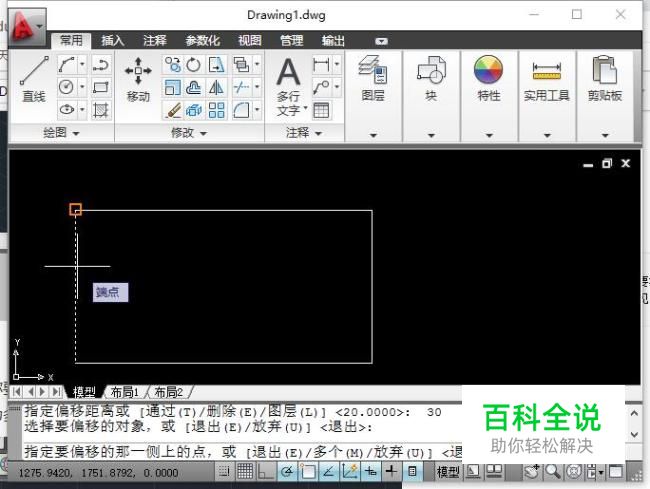
Task: Toggle Grid Display in status bar
Action: click(245, 471)
